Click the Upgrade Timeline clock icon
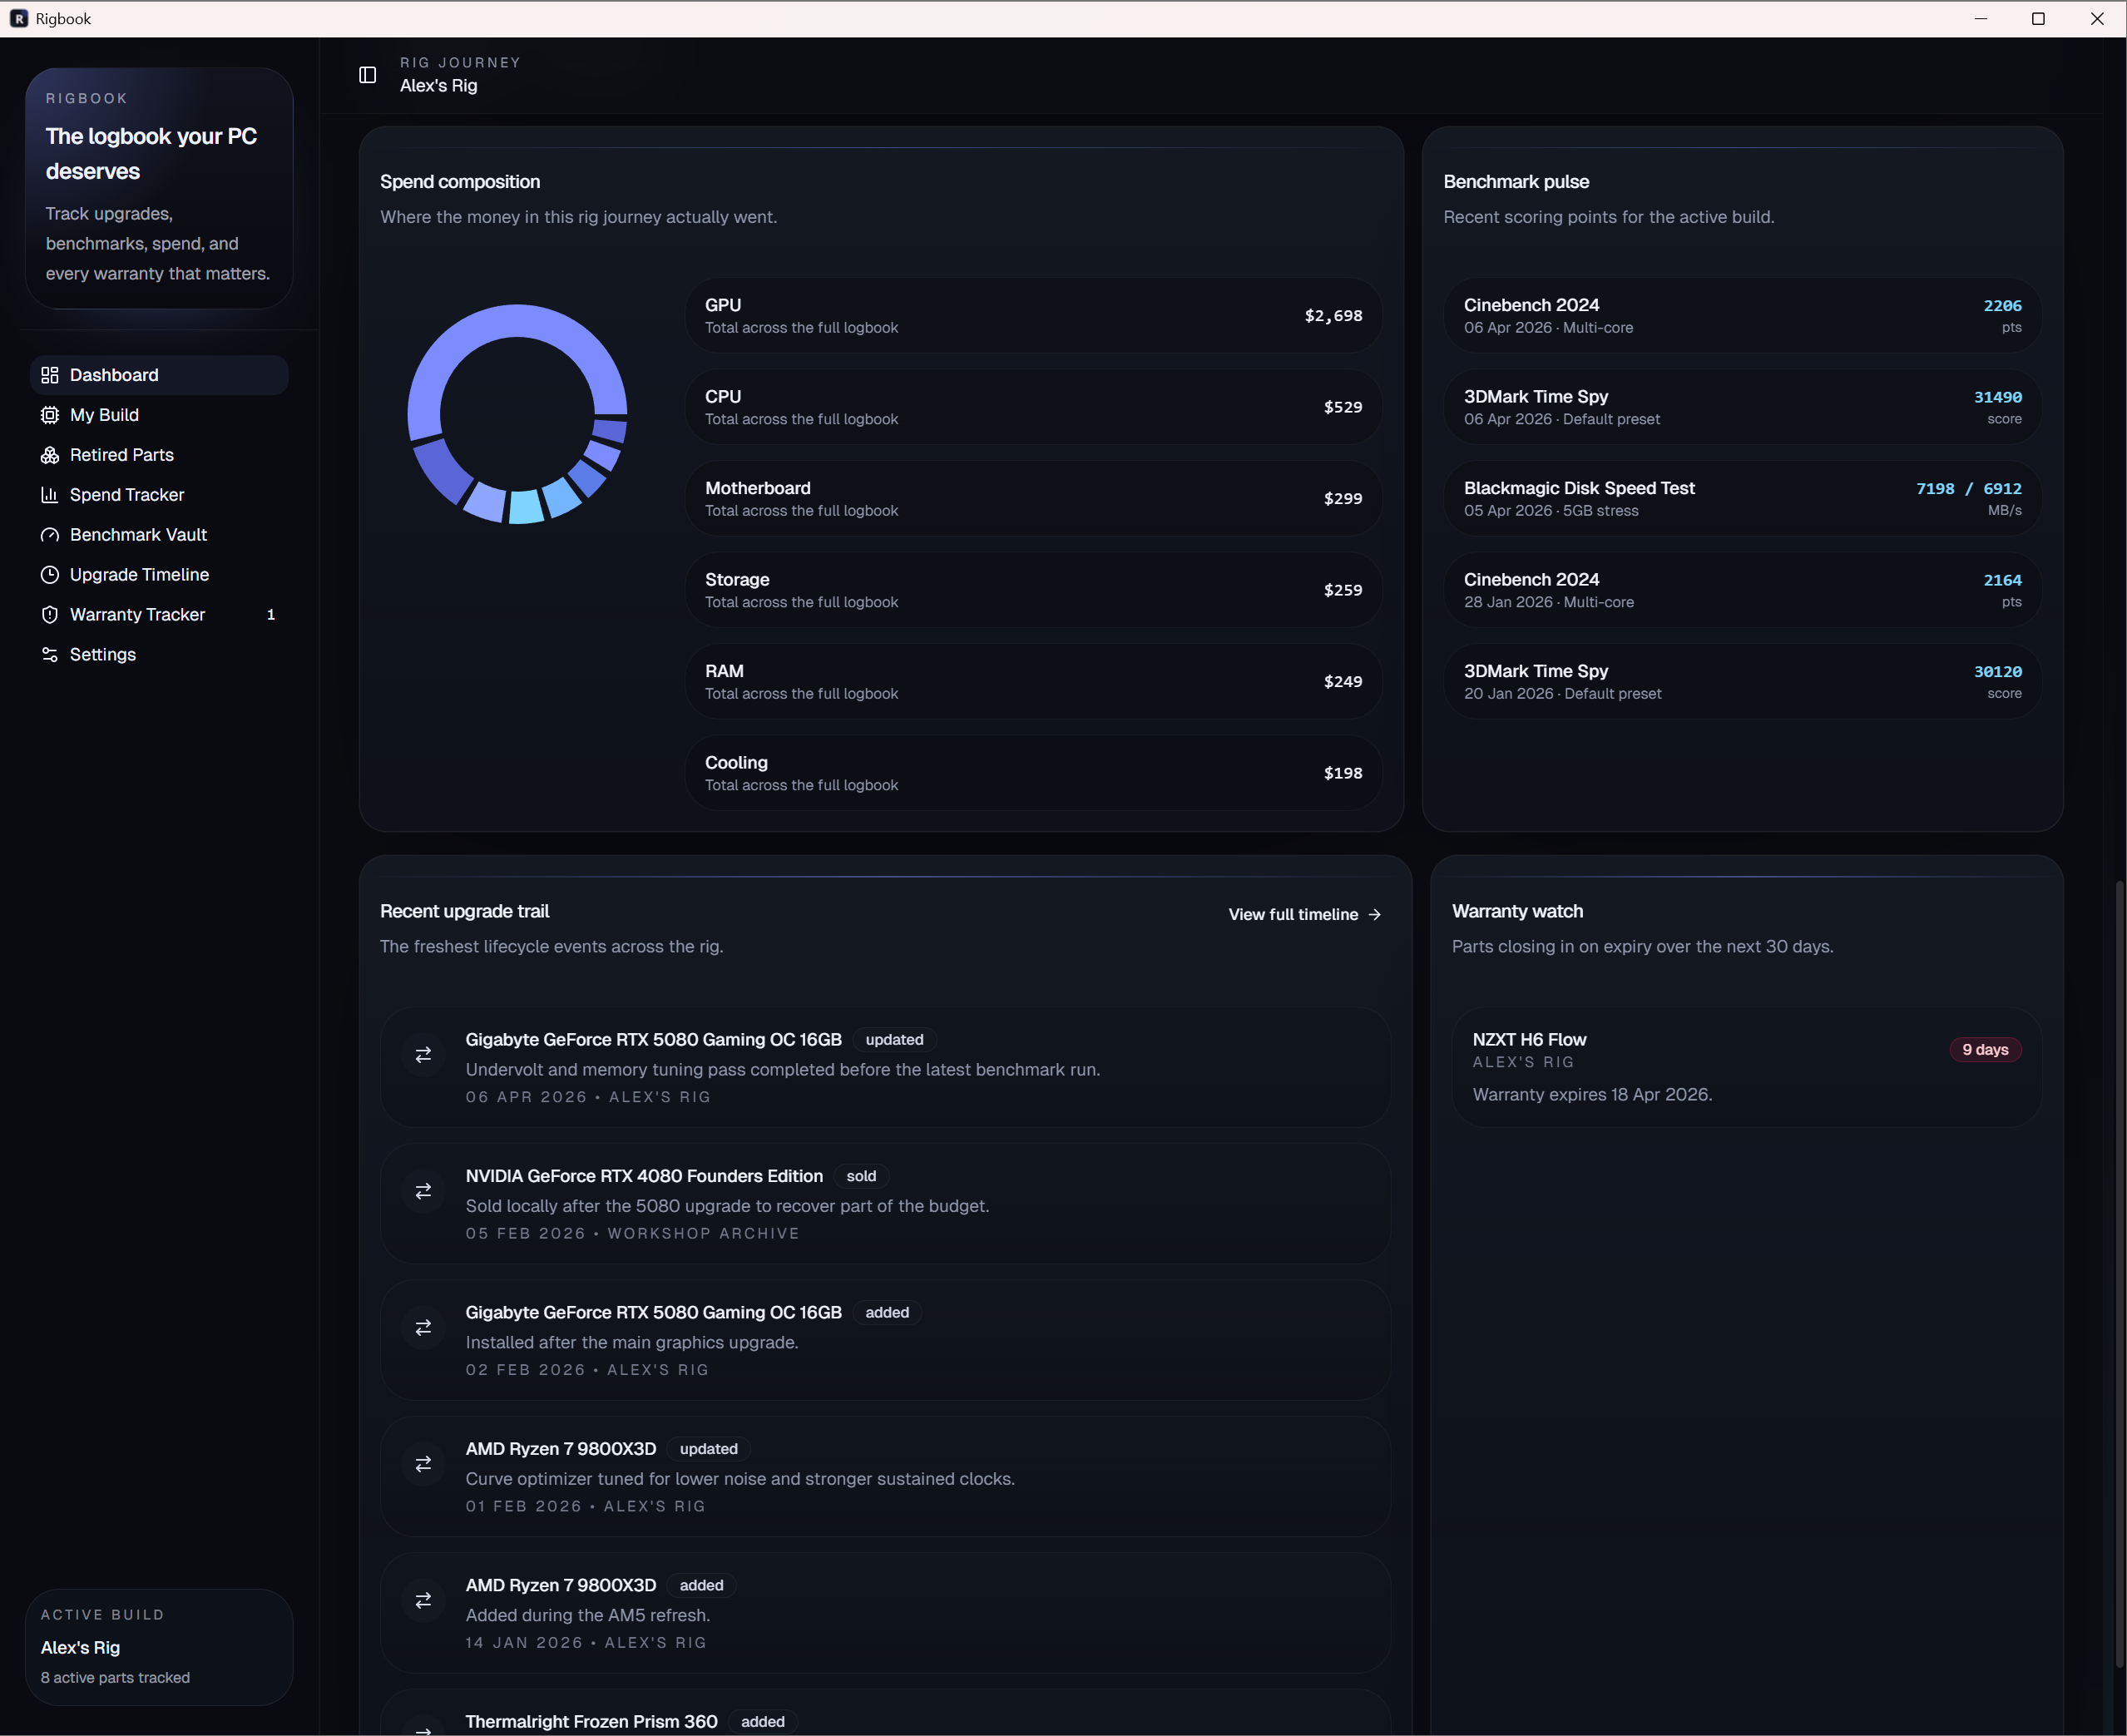 click(x=50, y=575)
